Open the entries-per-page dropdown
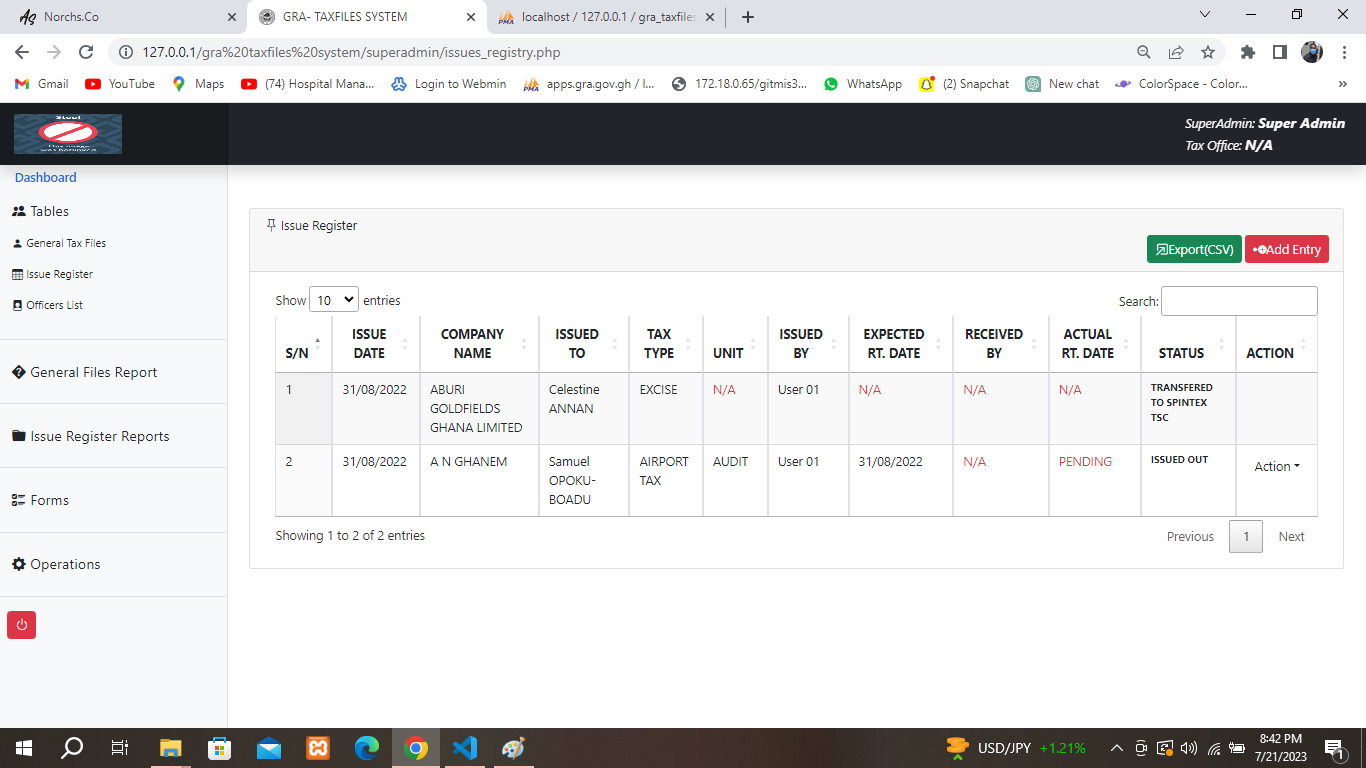The height and width of the screenshot is (768, 1366). coord(334,300)
